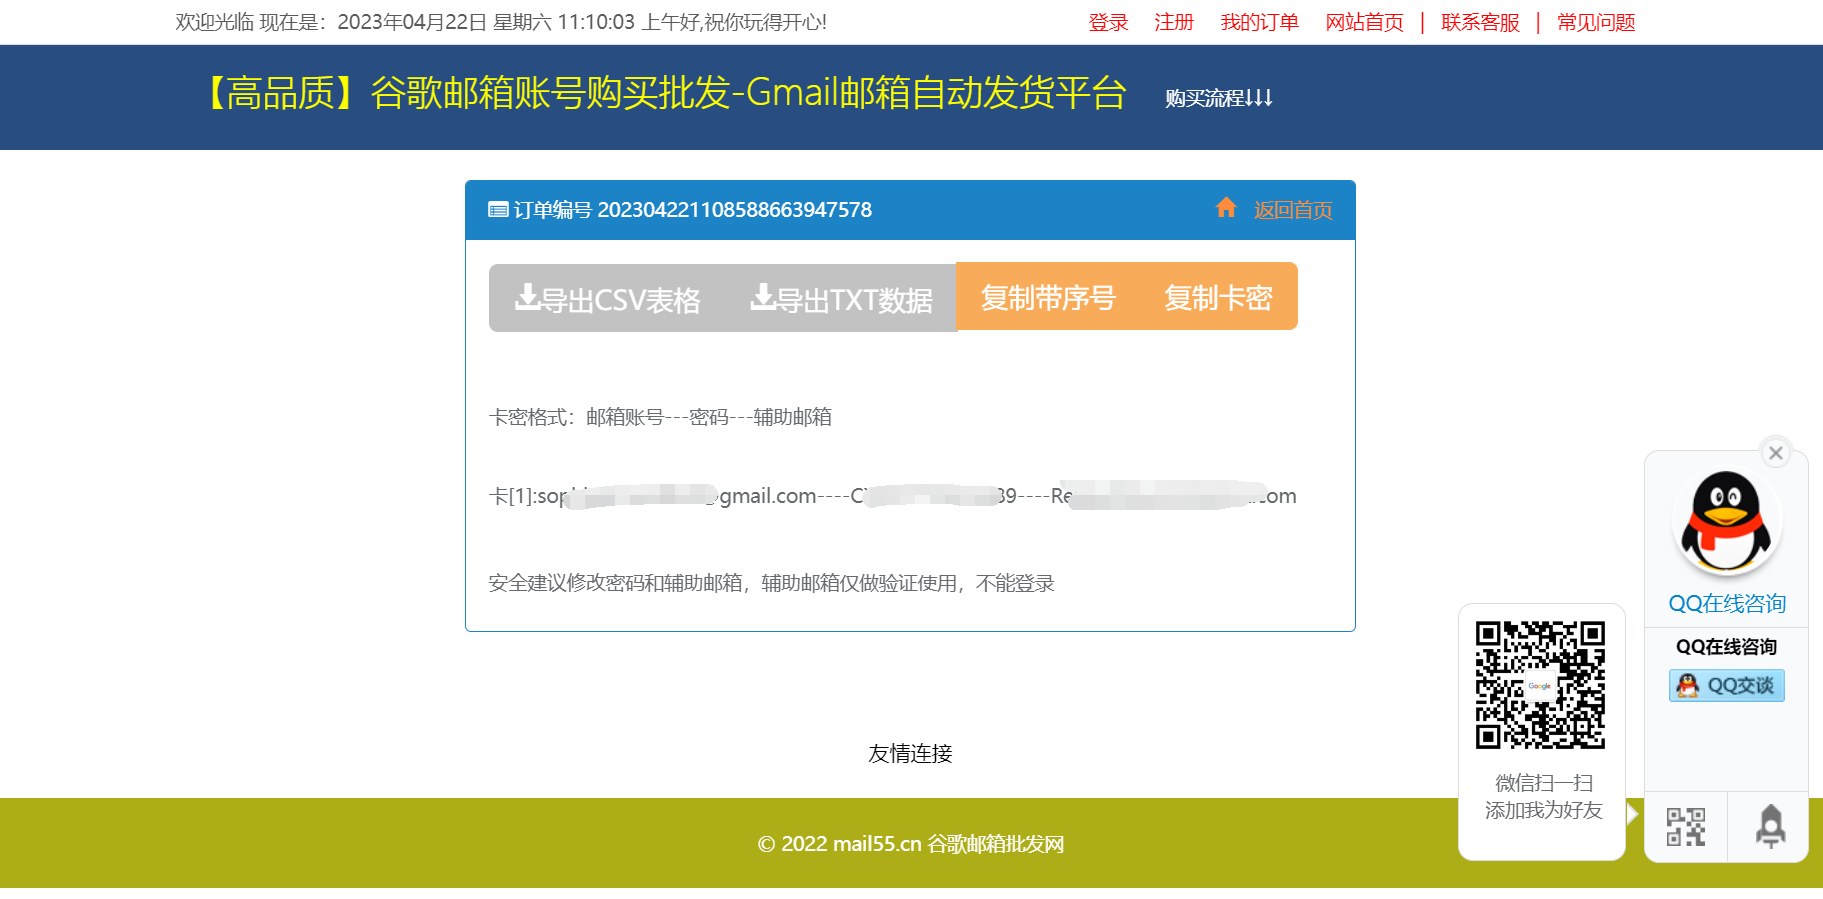The width and height of the screenshot is (1823, 899).
Task: Export data with 导出CSV表格 button
Action: coord(607,298)
